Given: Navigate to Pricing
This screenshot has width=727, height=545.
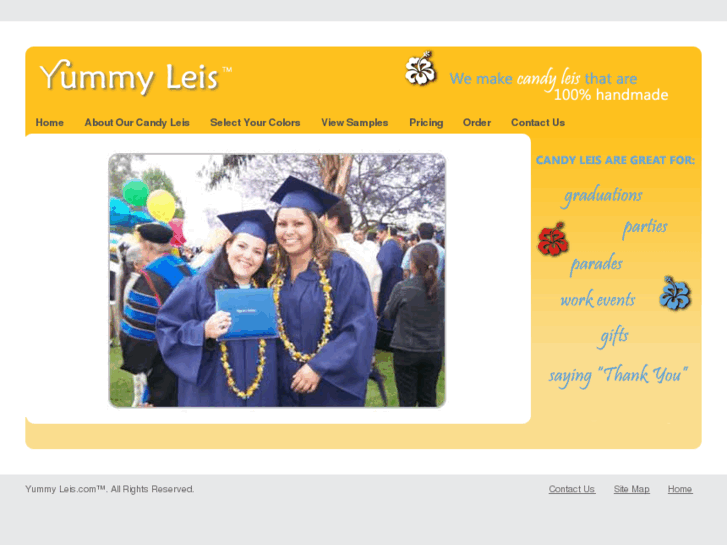Looking at the screenshot, I should coord(426,122).
